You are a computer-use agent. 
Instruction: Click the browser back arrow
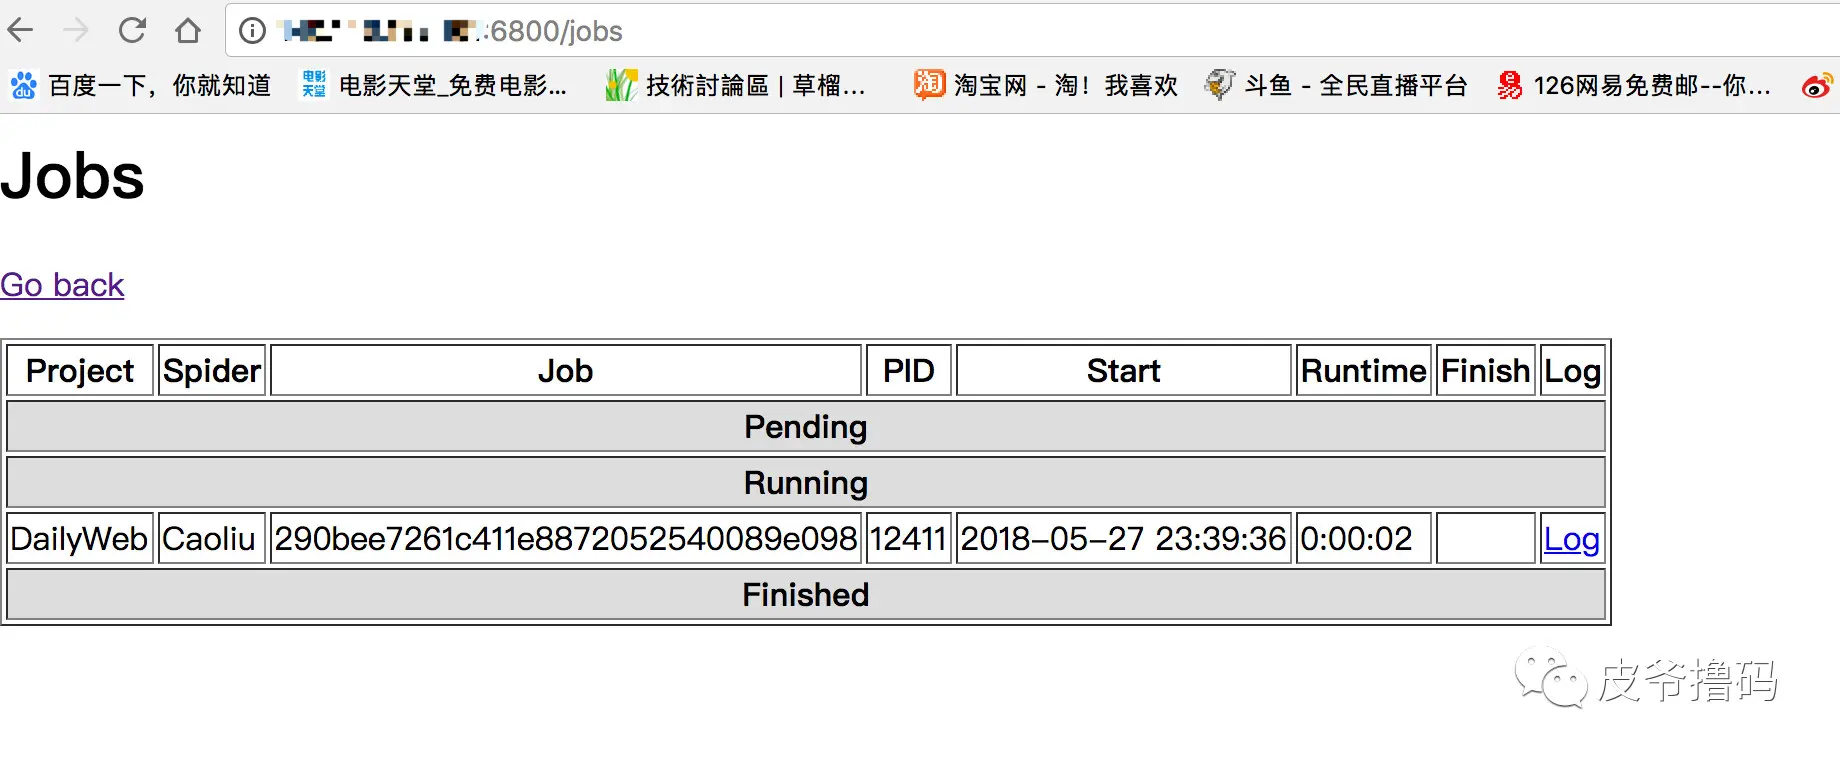20,31
